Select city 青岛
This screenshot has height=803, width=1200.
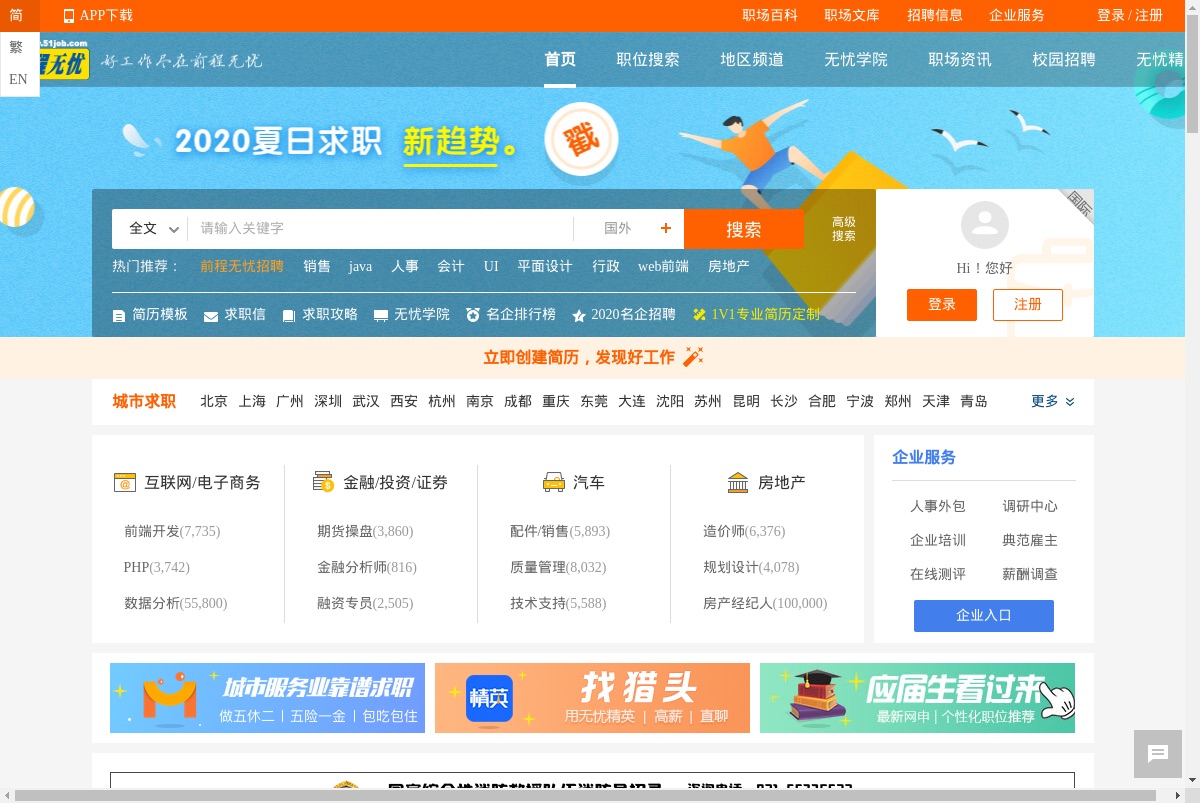point(974,401)
